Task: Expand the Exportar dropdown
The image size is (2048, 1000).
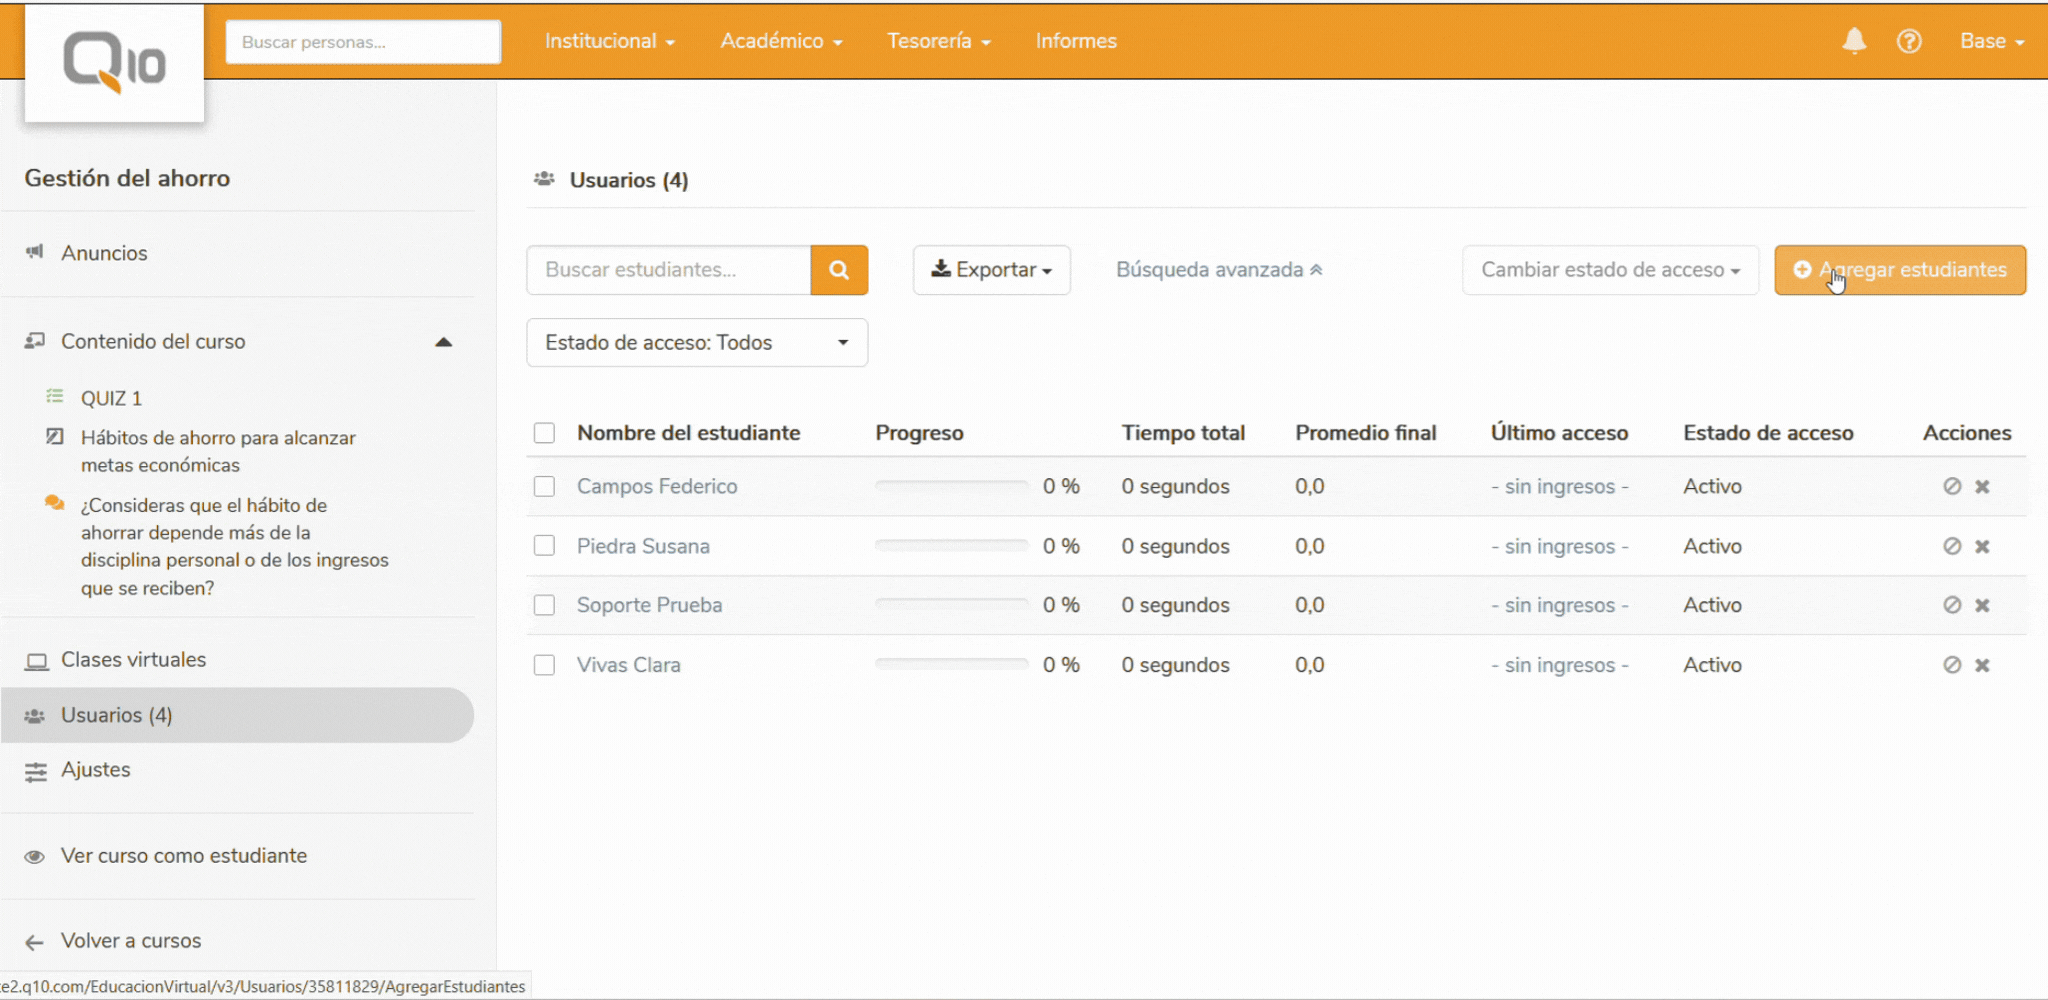Action: pyautogui.click(x=991, y=270)
